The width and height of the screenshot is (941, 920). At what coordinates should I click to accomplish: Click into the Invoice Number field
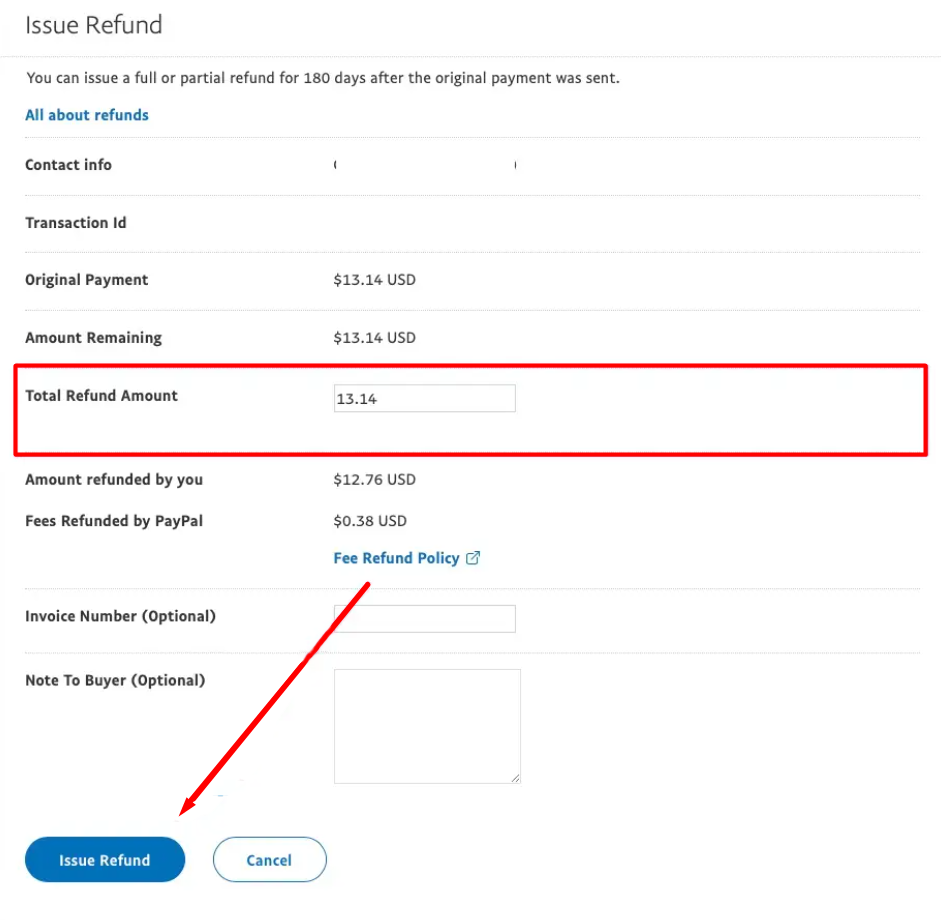[424, 619]
